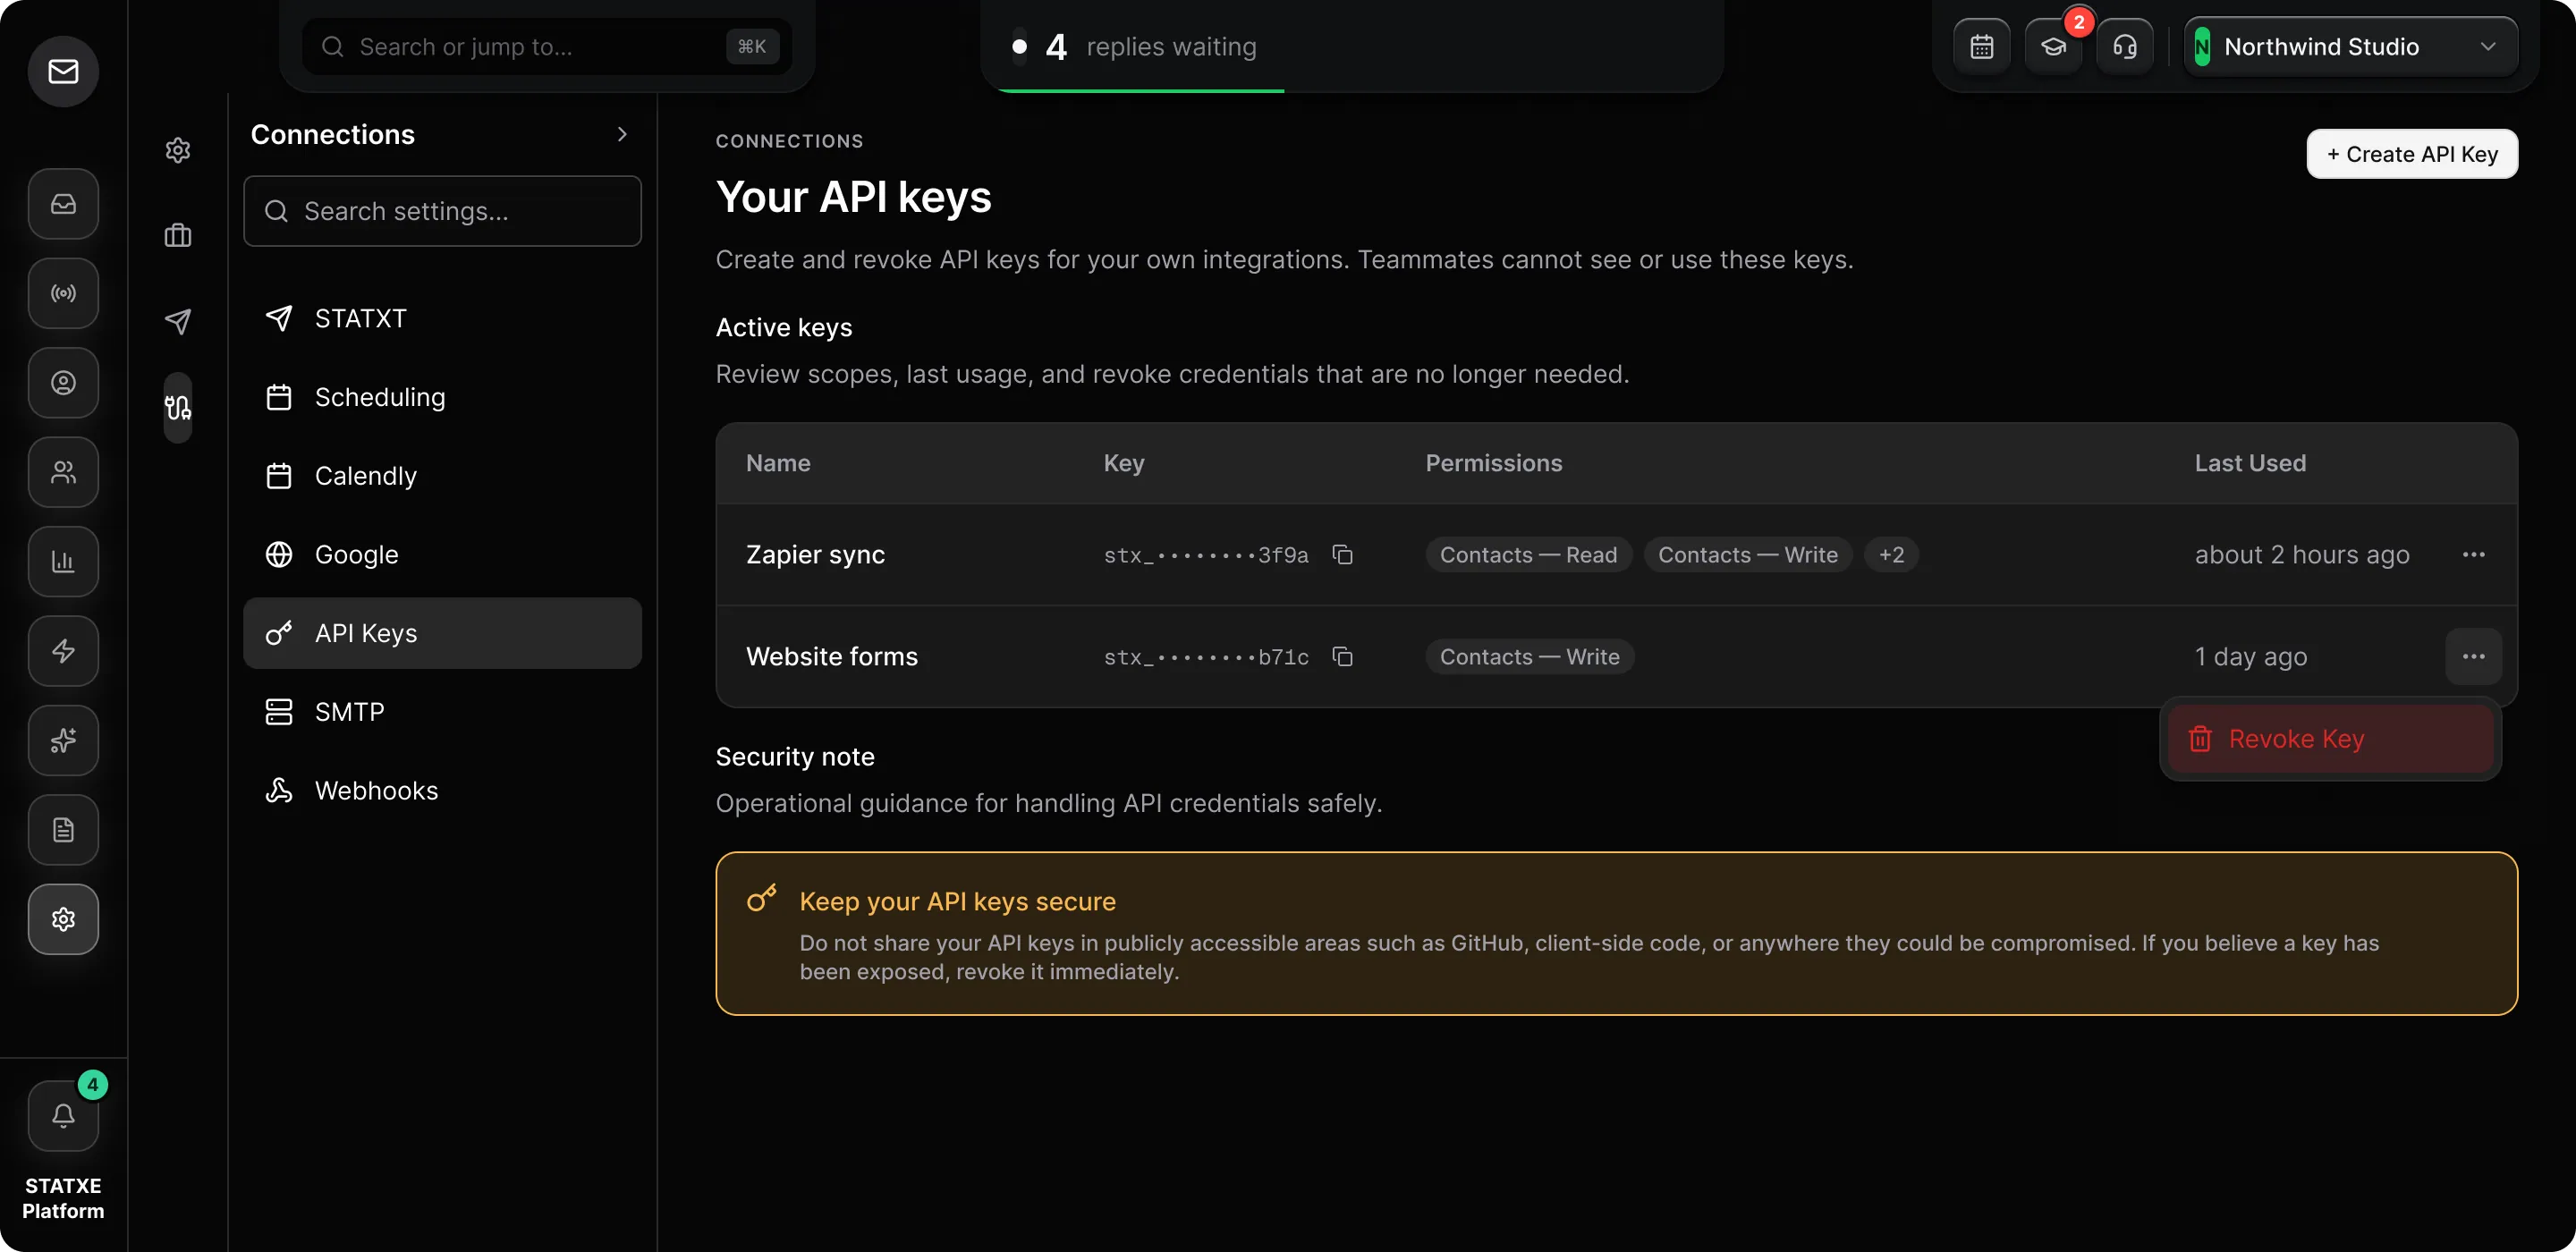This screenshot has height=1252, width=2576.
Task: Select the general settings gear in secondary rail
Action: pyautogui.click(x=178, y=150)
